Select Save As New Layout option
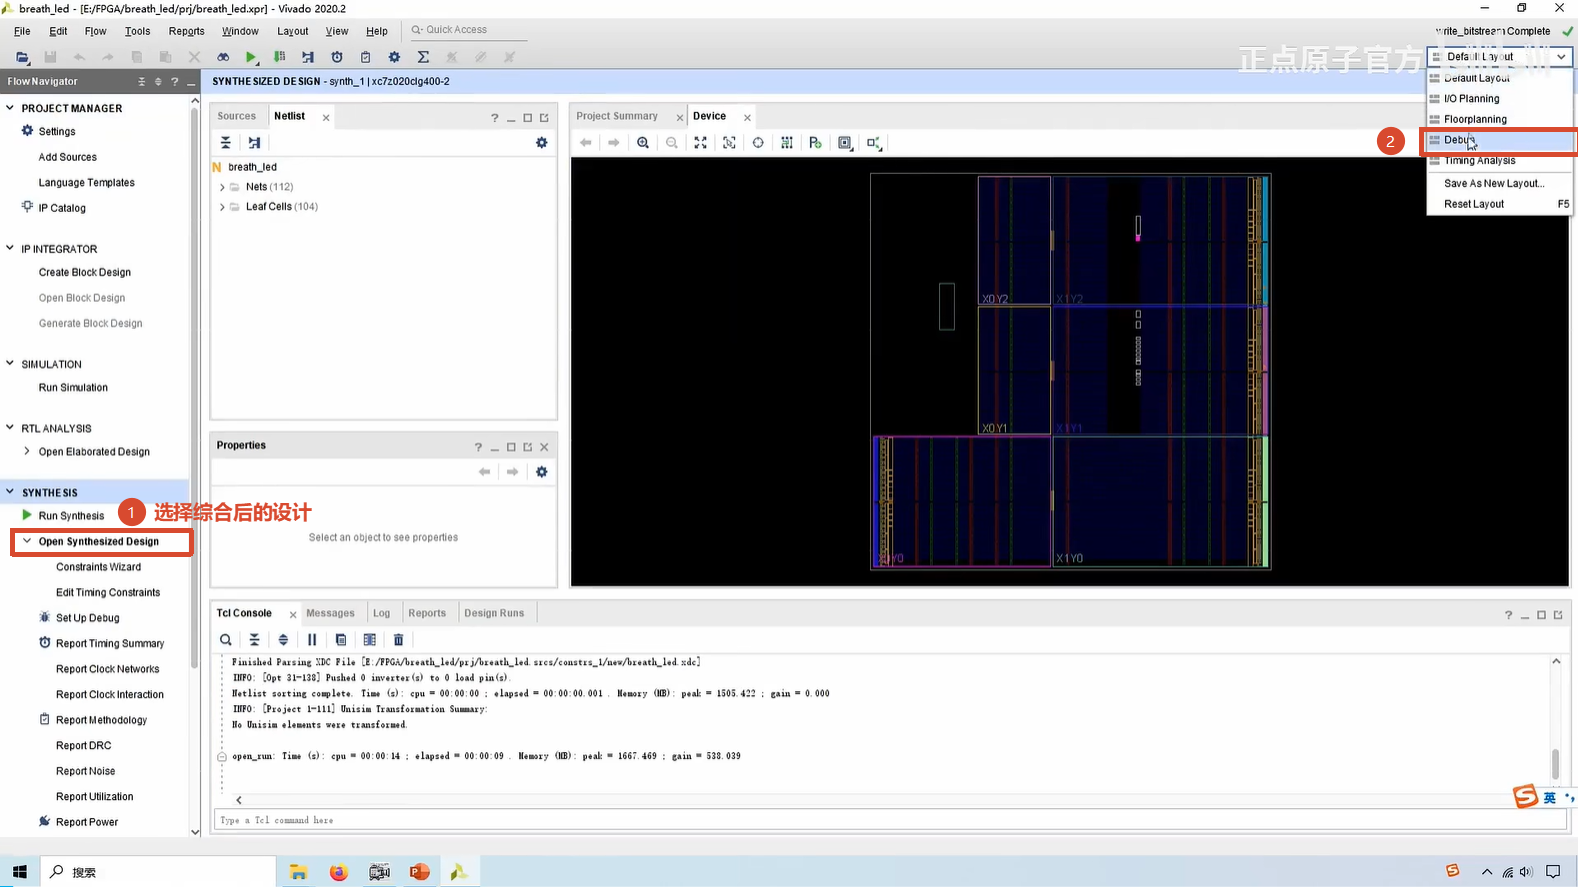 (1499, 183)
